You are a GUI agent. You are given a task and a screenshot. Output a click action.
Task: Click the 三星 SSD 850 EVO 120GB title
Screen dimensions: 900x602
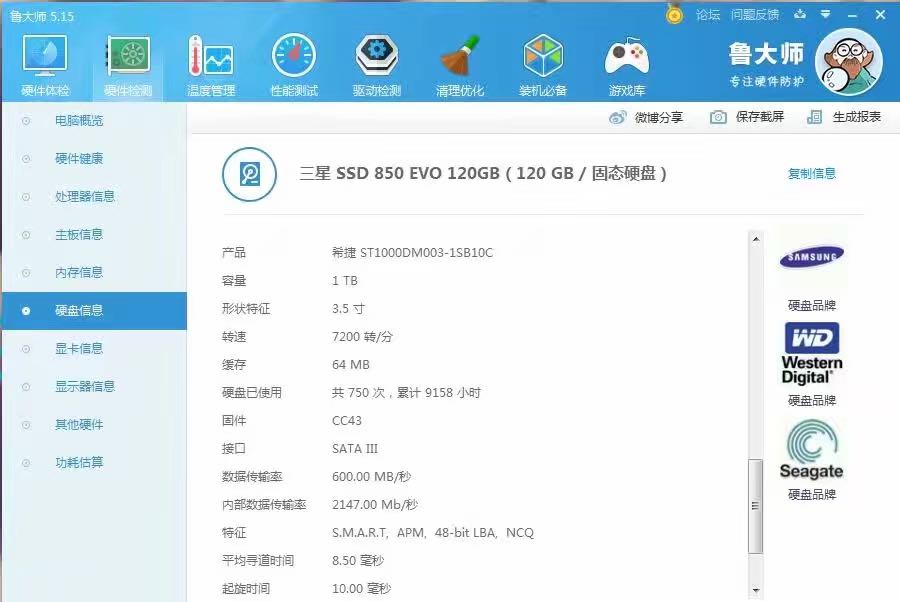tap(483, 173)
